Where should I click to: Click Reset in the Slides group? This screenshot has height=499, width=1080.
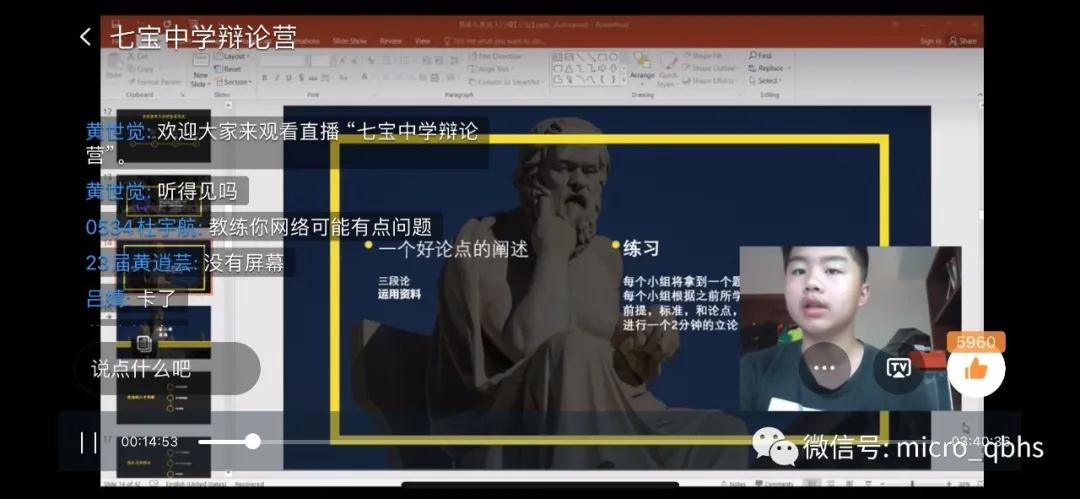[229, 69]
